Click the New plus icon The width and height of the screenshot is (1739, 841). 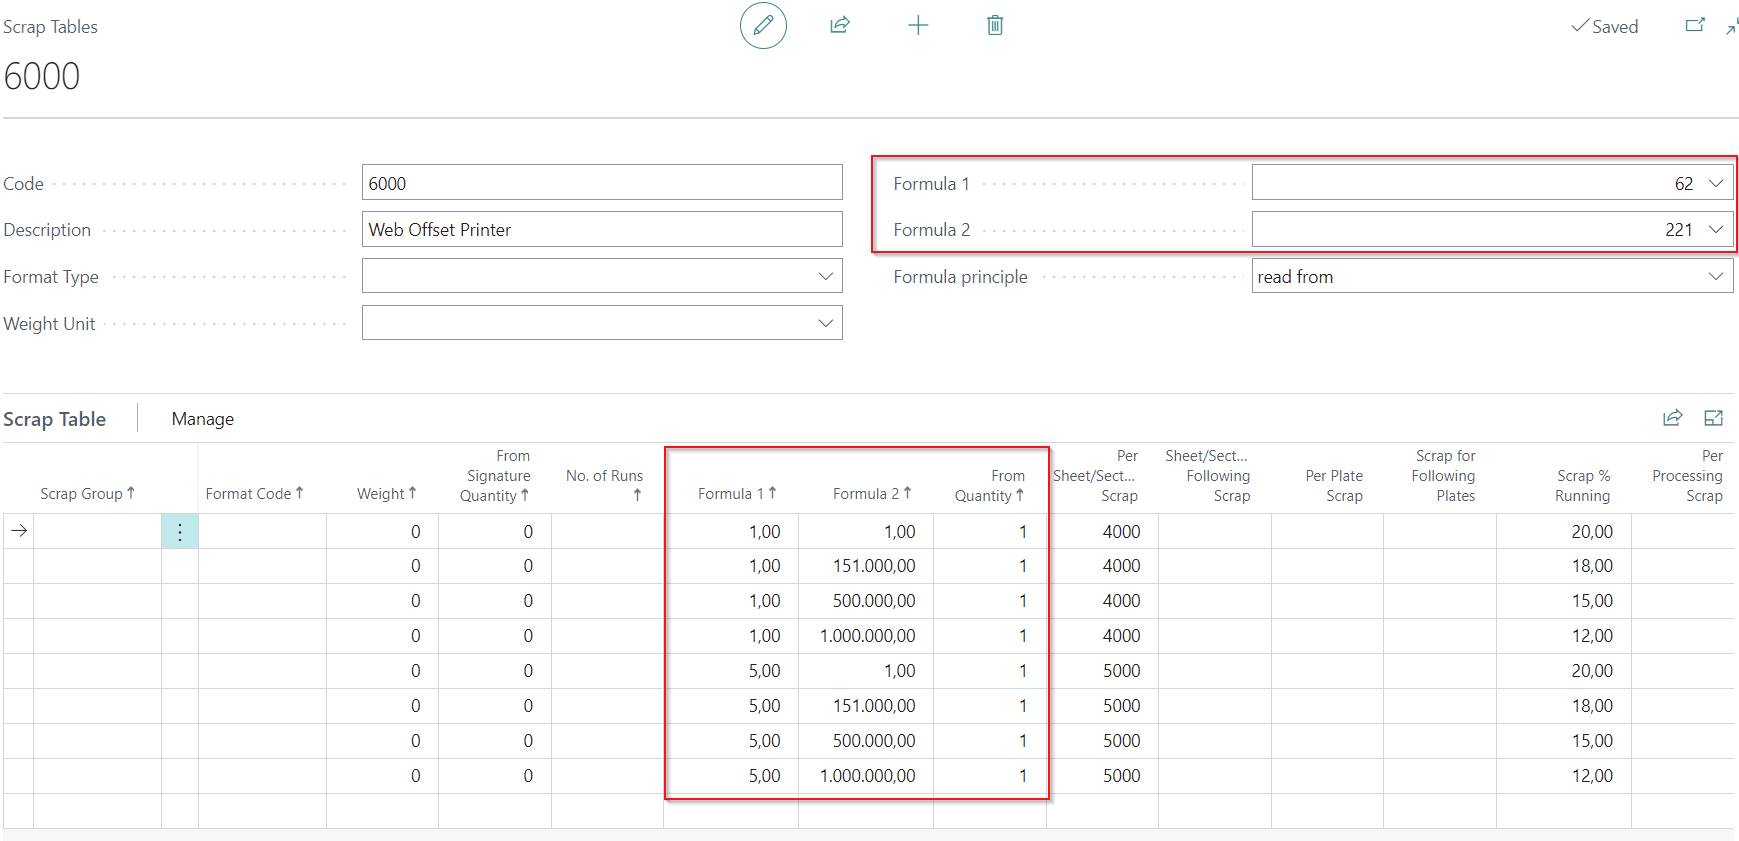pos(918,25)
